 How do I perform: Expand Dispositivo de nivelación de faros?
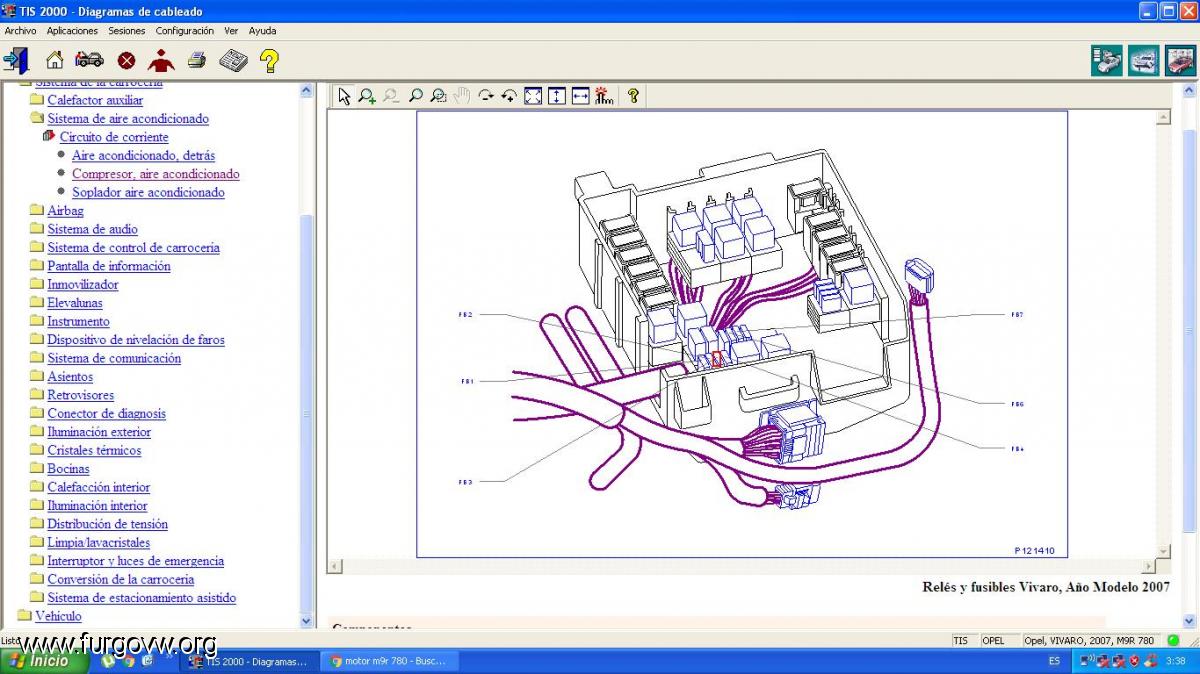[136, 340]
